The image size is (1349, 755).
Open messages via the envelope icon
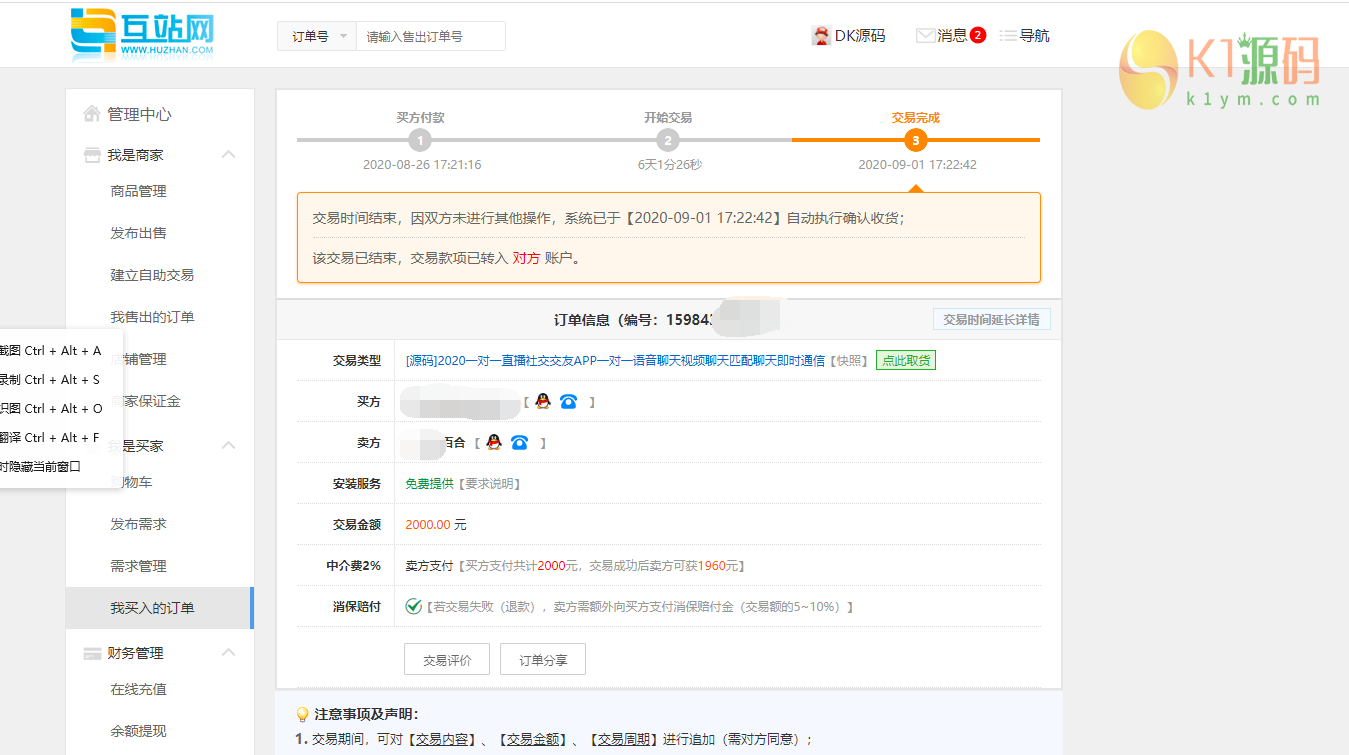click(x=925, y=36)
